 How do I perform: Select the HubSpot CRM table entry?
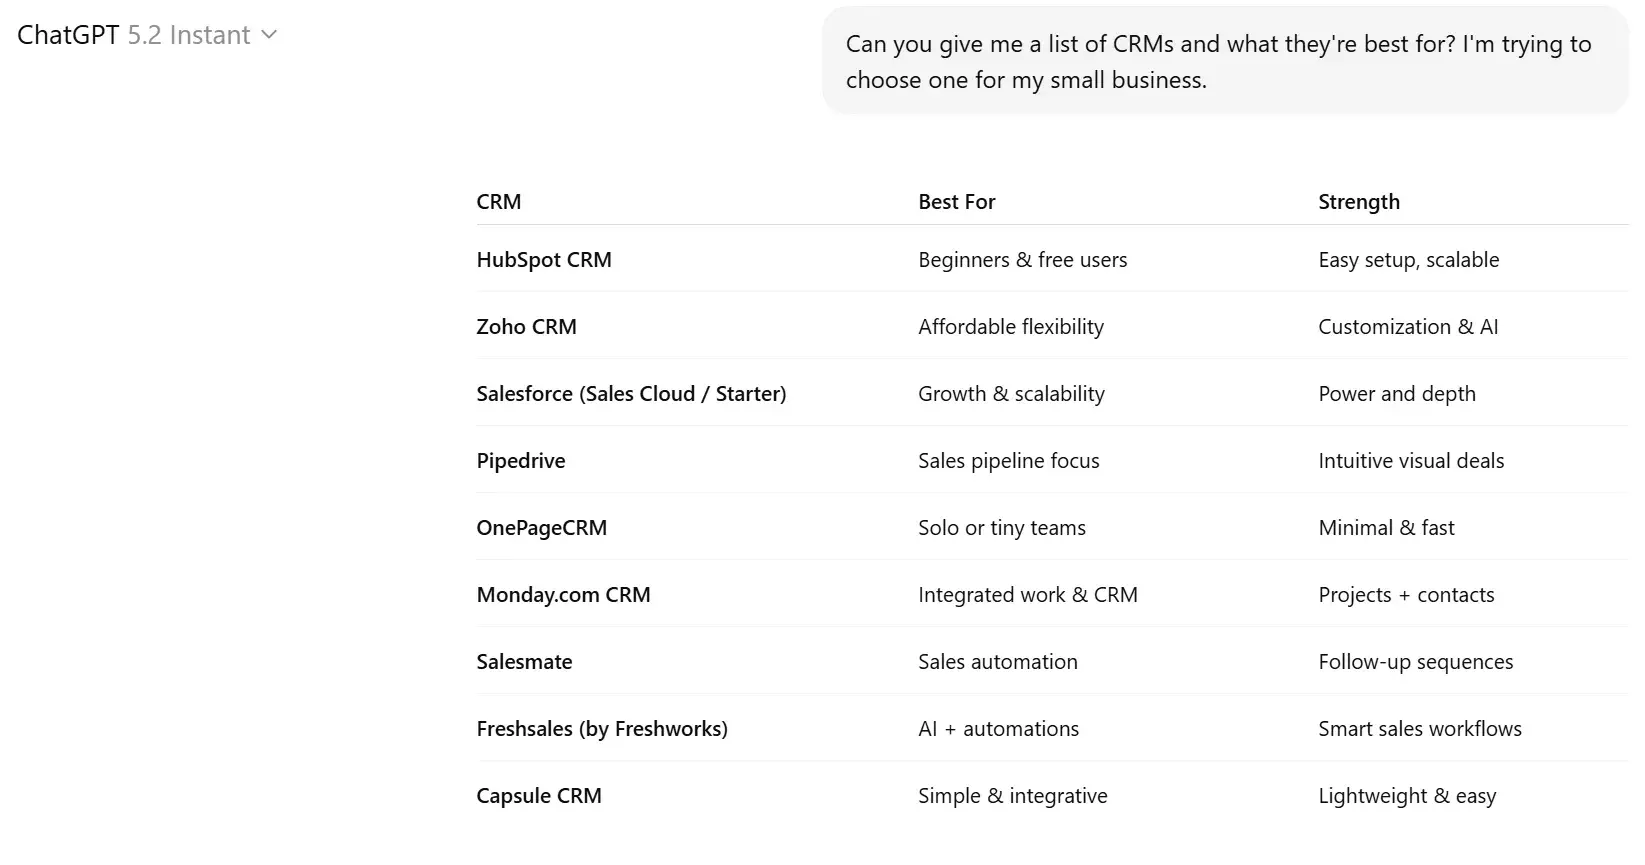coord(544,259)
